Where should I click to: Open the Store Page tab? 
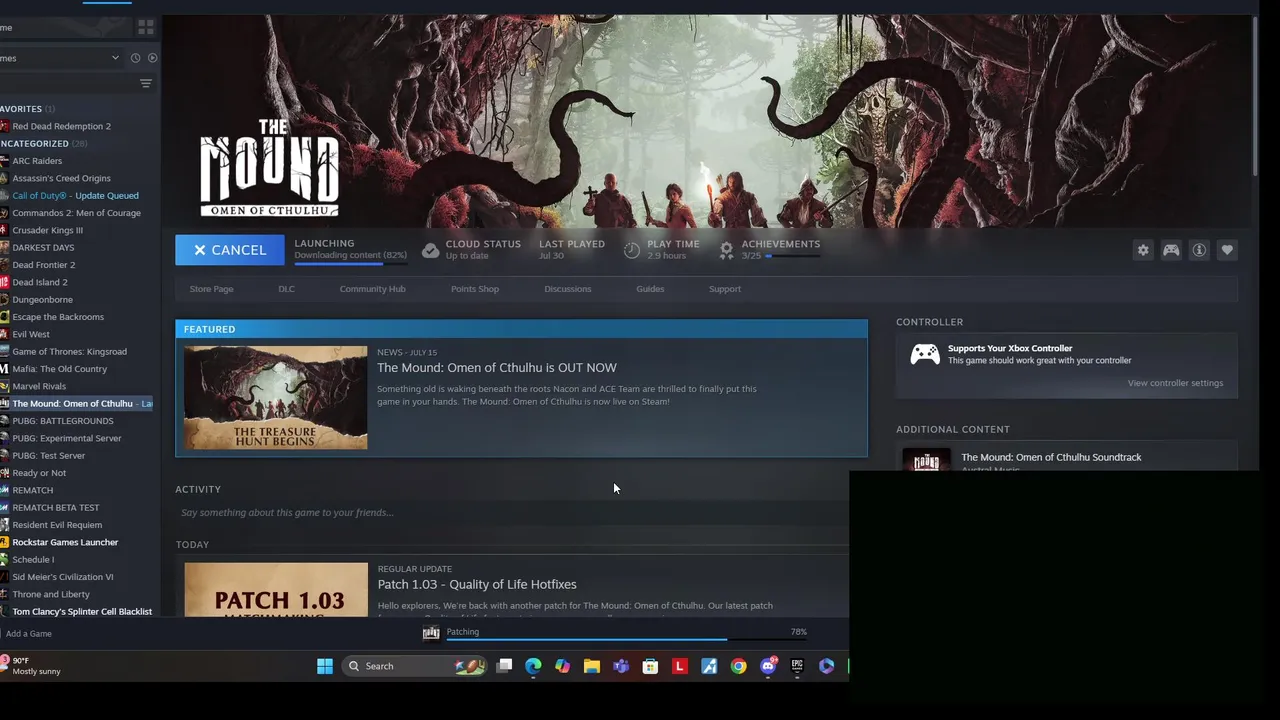click(x=211, y=289)
